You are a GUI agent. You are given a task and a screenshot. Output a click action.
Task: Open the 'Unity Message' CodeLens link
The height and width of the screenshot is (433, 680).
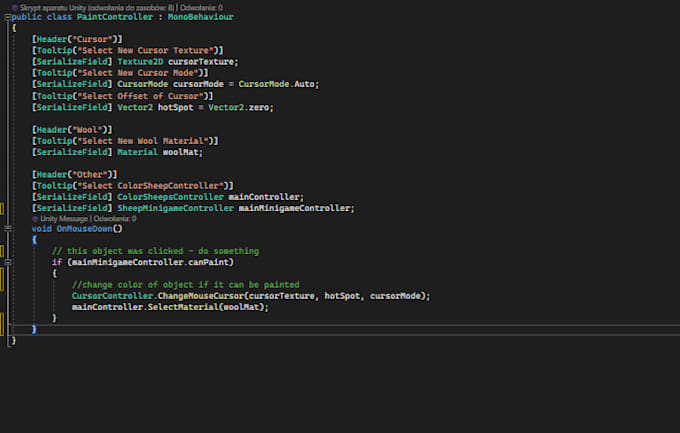pyautogui.click(x=64, y=219)
